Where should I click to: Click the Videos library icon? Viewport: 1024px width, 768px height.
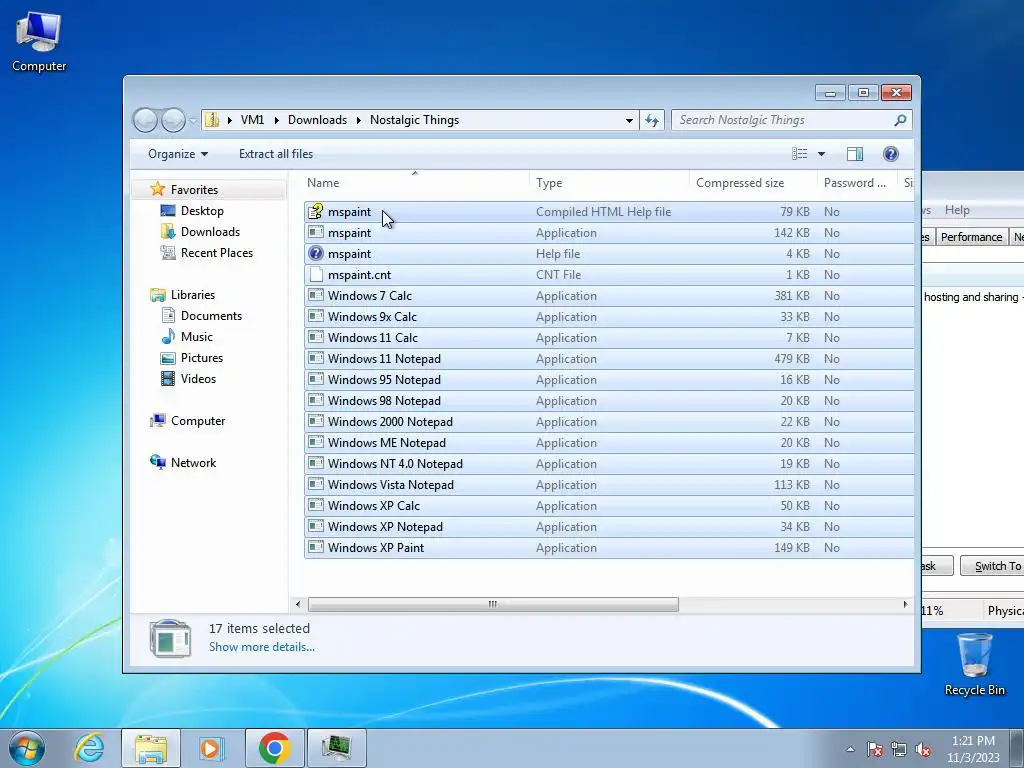[x=168, y=378]
